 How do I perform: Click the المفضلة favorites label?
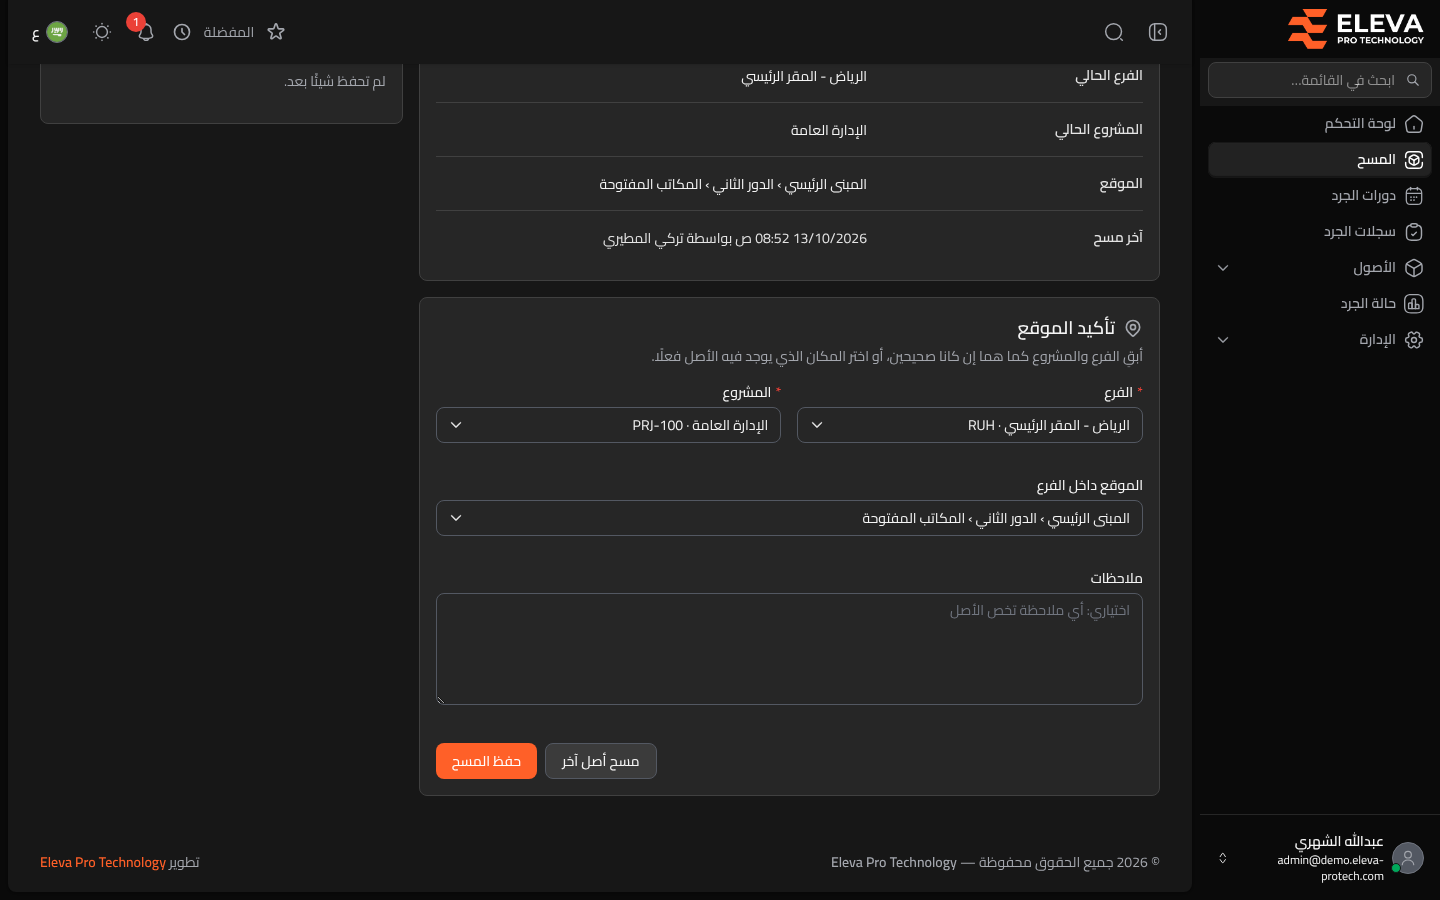pyautogui.click(x=228, y=32)
